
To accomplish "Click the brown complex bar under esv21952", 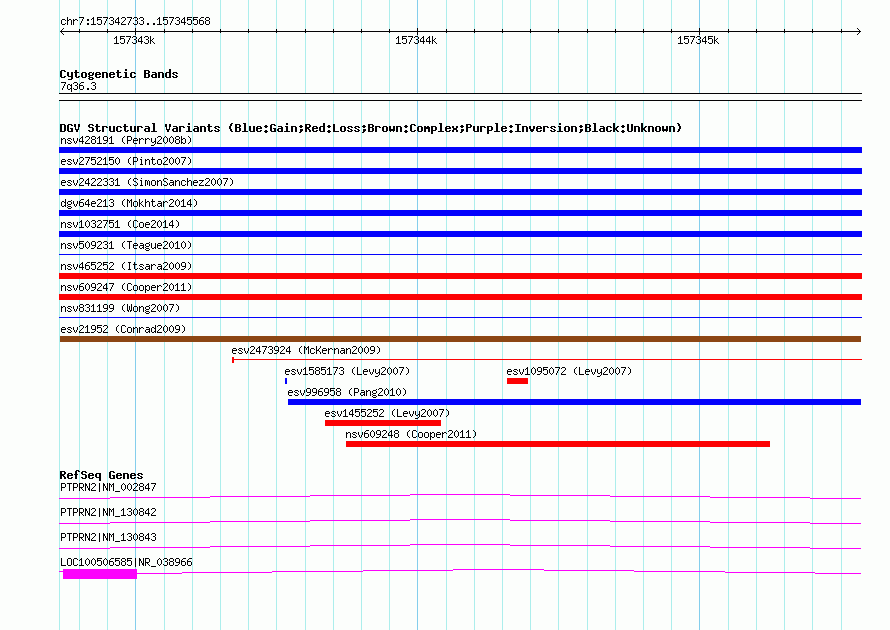I will coord(460,339).
